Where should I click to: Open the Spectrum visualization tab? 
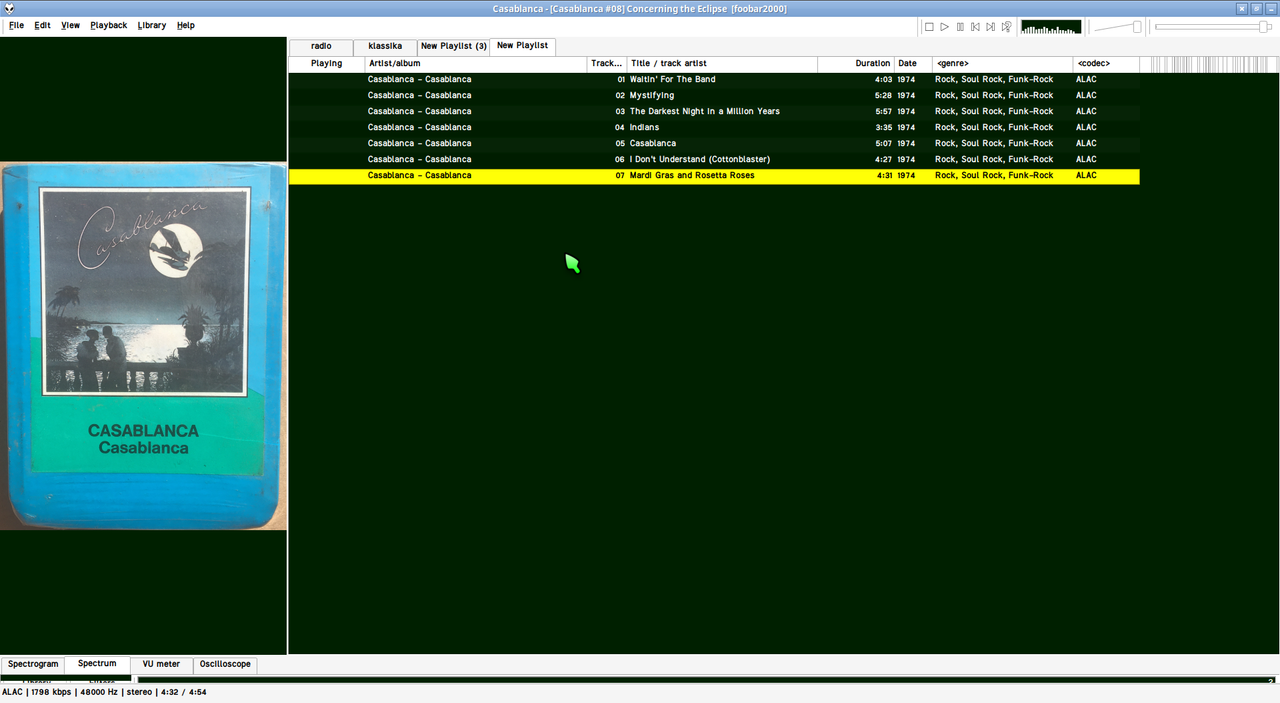97,664
